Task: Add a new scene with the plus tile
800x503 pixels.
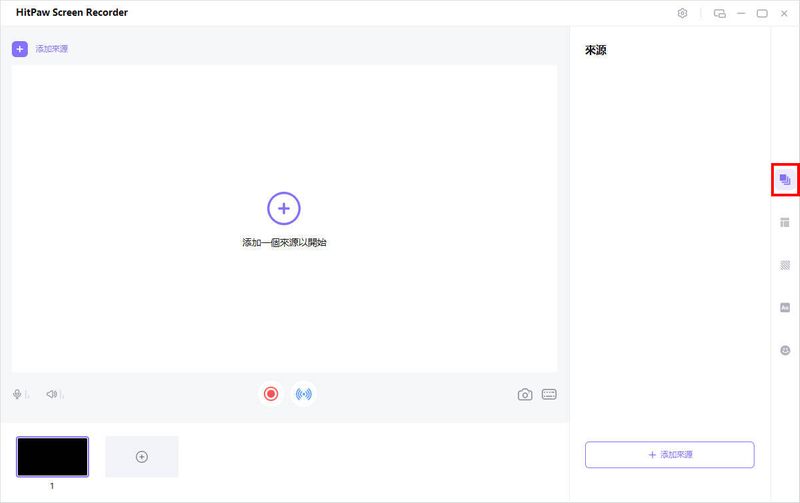Action: click(142, 457)
